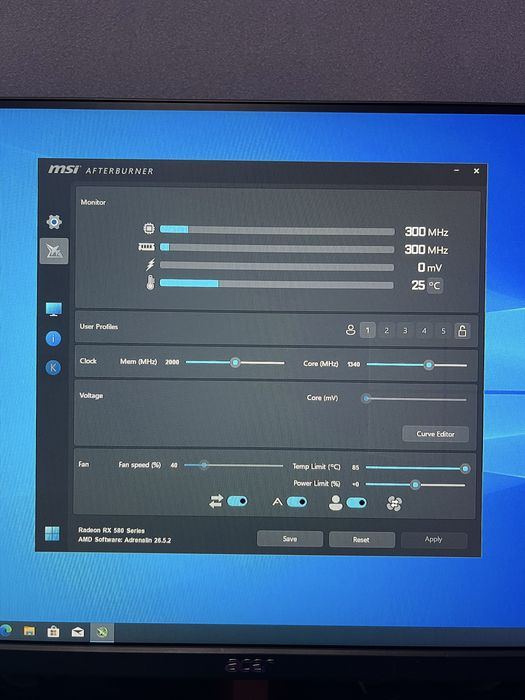Open Afterburner settings gear icon
Image resolution: width=525 pixels, height=700 pixels.
click(x=54, y=222)
